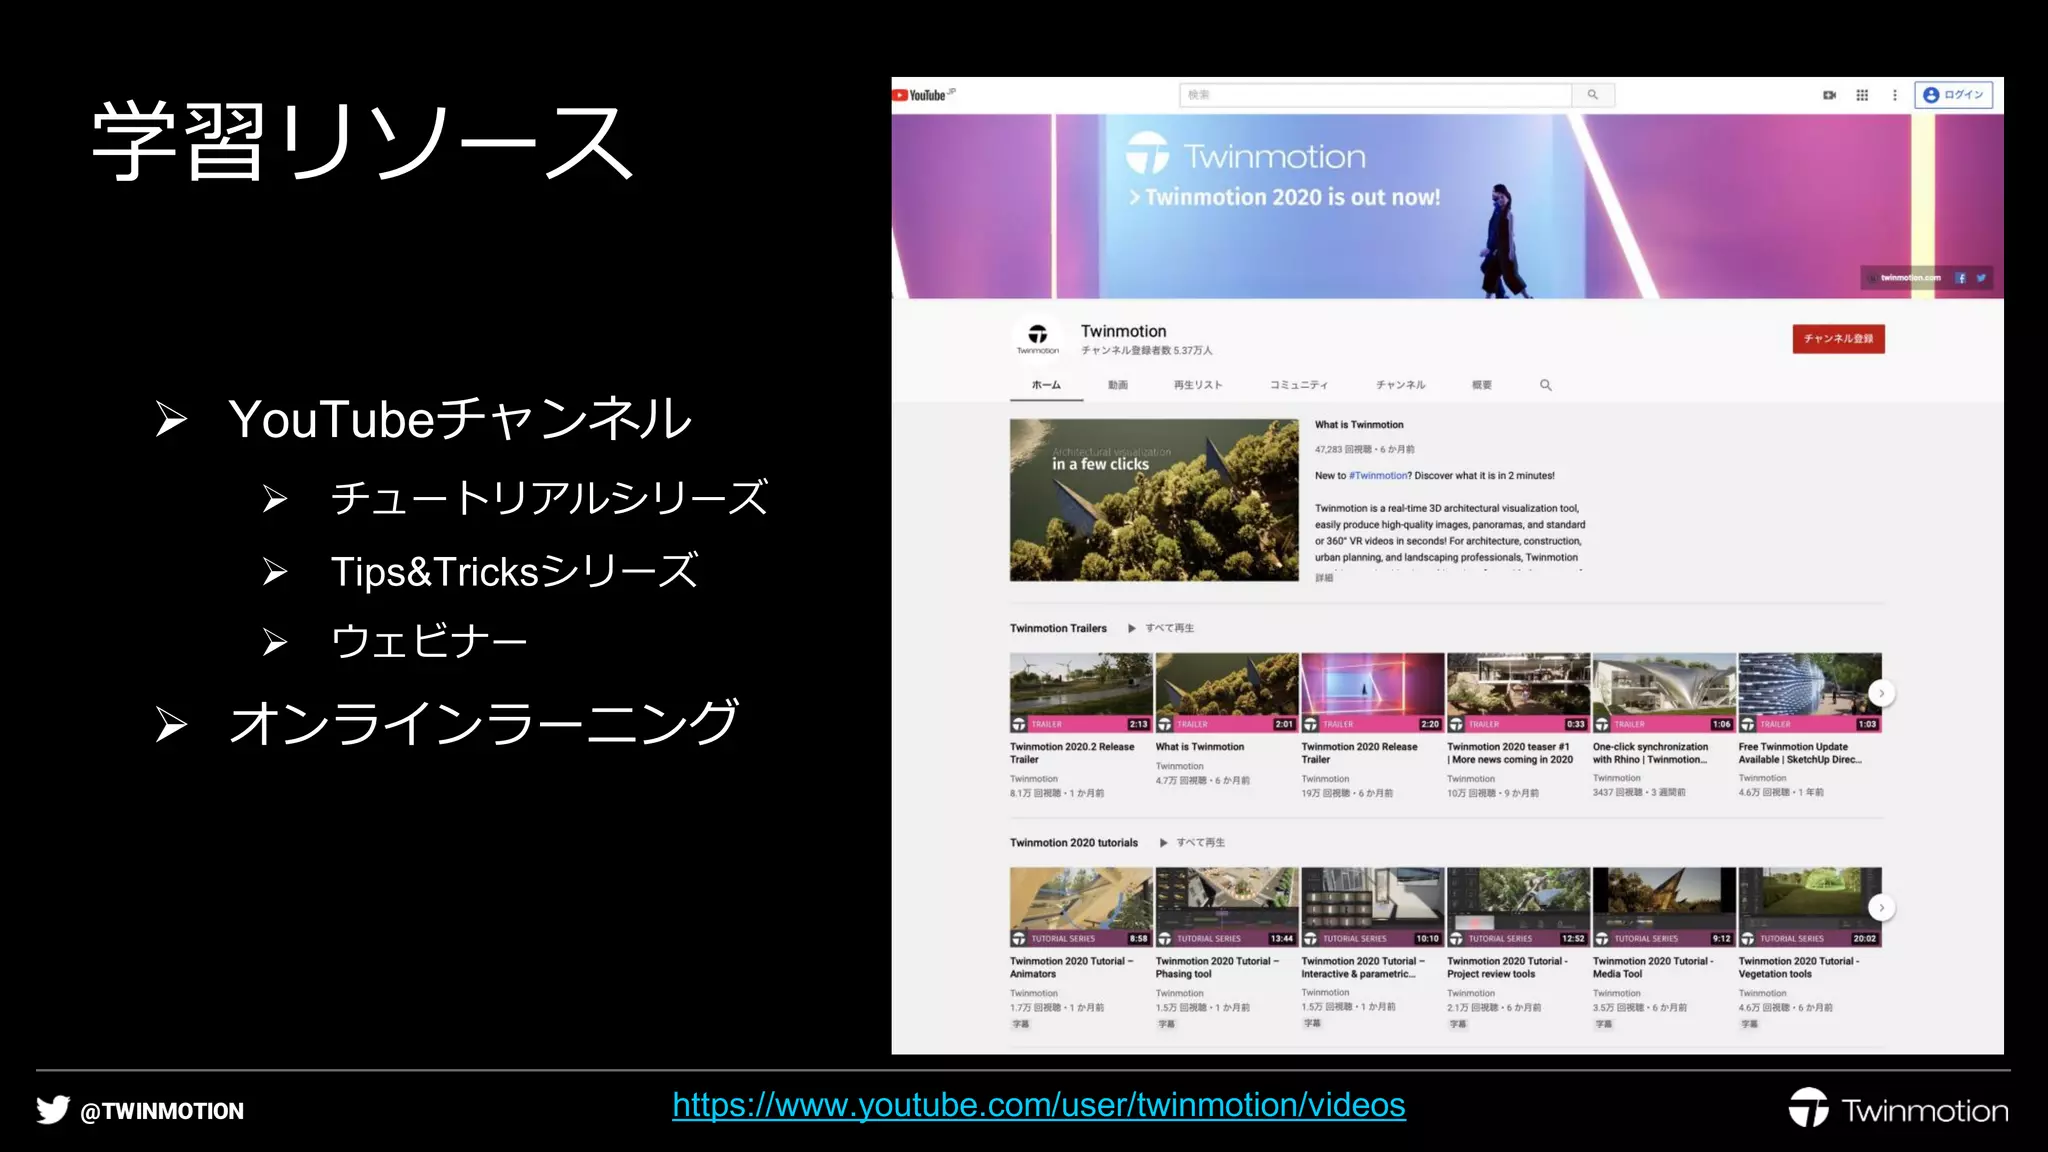Play all Twinmotion 2020 tutorials
The height and width of the screenshot is (1152, 2048).
tap(1192, 843)
